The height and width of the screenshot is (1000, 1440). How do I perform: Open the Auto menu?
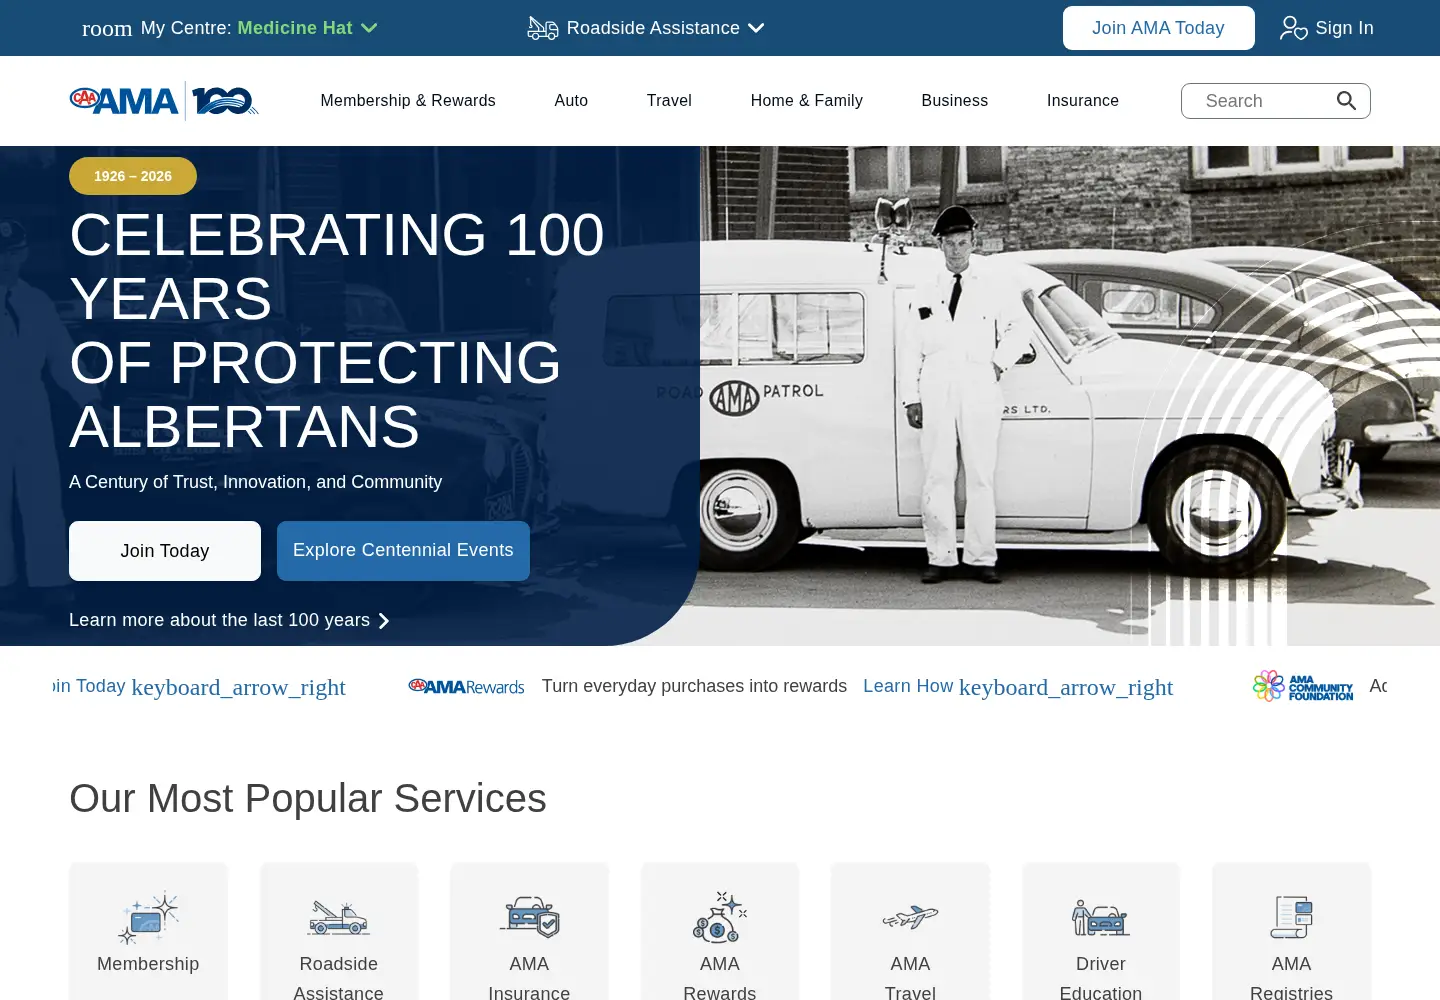[x=571, y=101]
